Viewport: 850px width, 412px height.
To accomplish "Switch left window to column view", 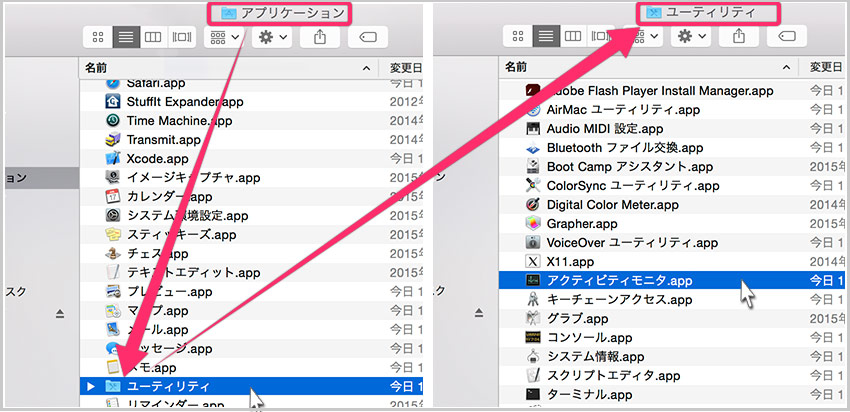I will 153,37.
